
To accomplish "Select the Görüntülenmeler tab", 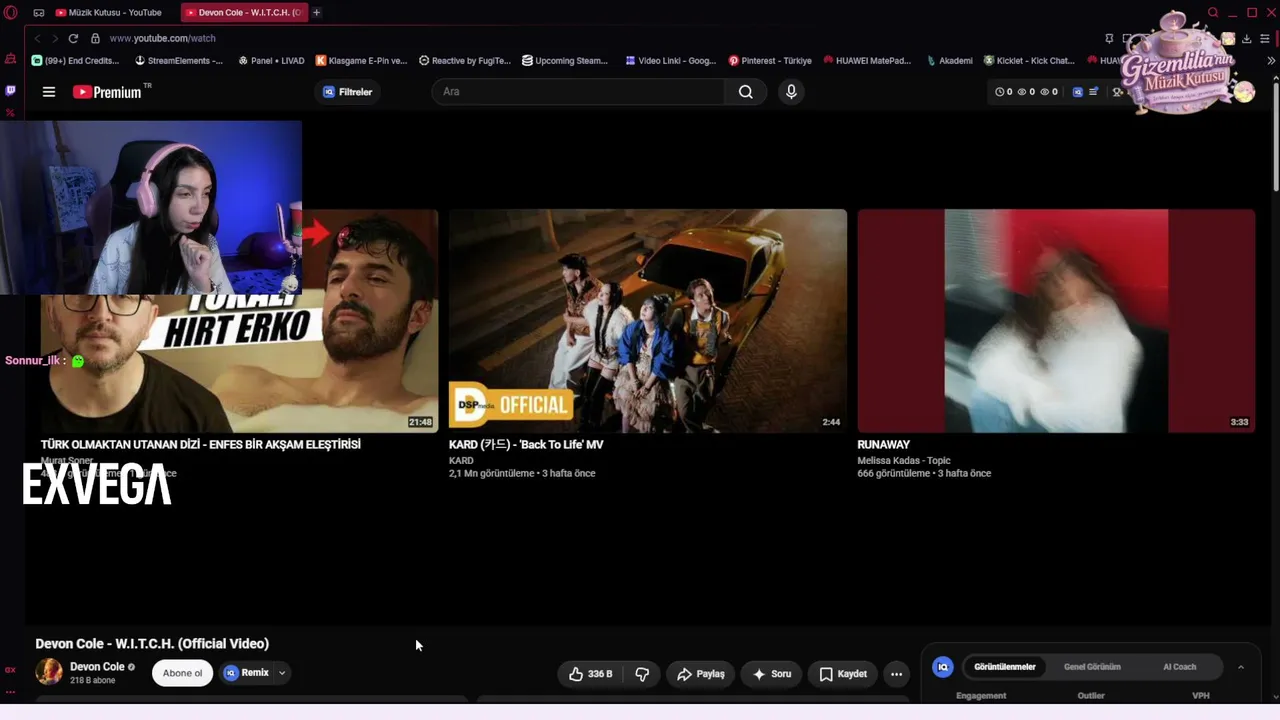I will point(1005,667).
